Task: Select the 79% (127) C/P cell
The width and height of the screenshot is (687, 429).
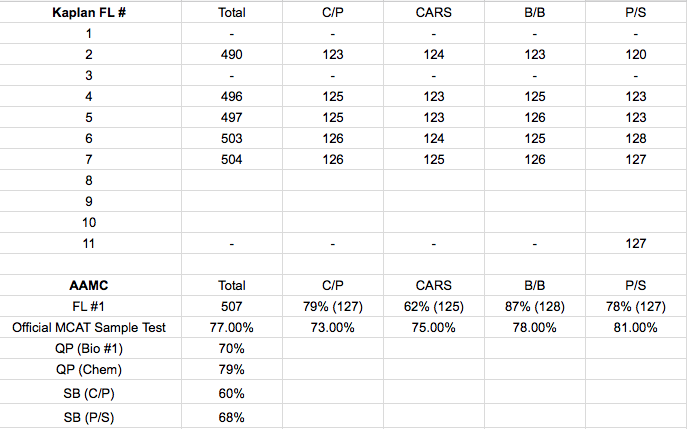Action: pos(333,306)
